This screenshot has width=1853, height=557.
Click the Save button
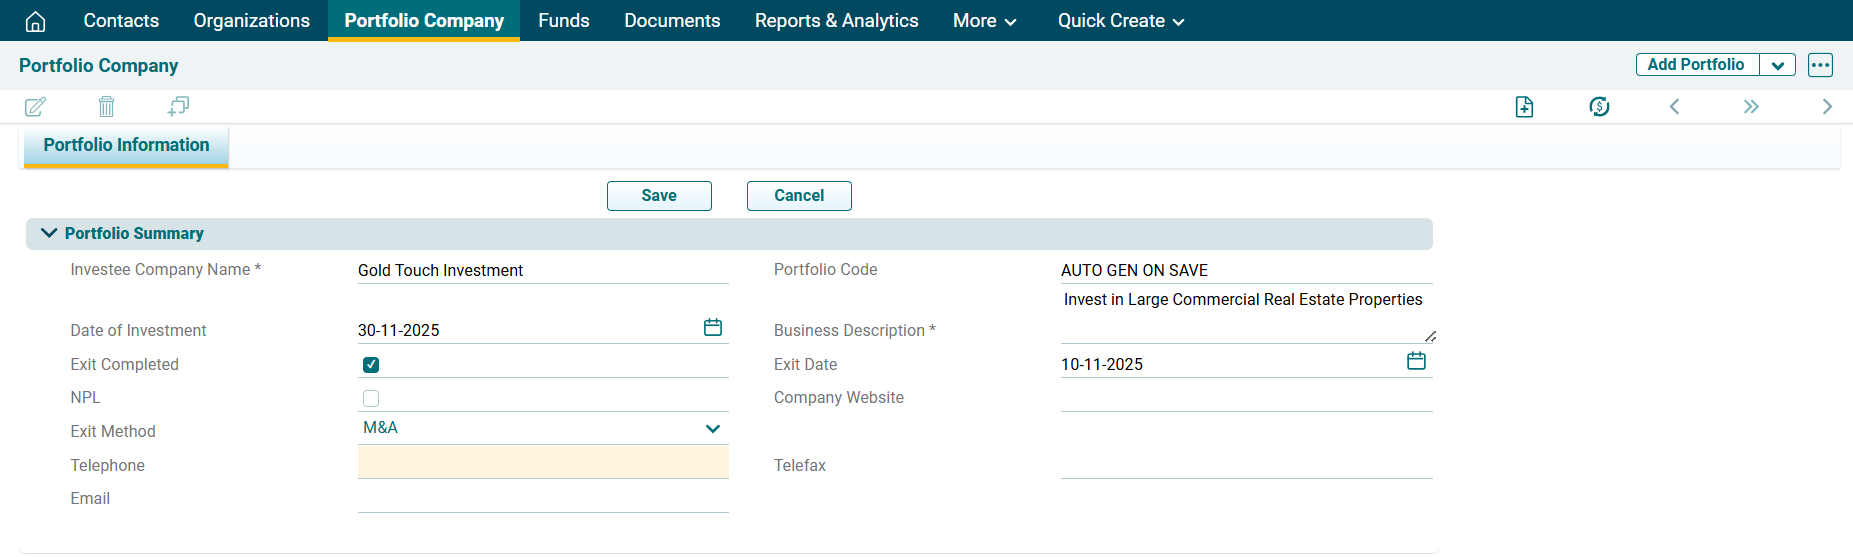[659, 196]
